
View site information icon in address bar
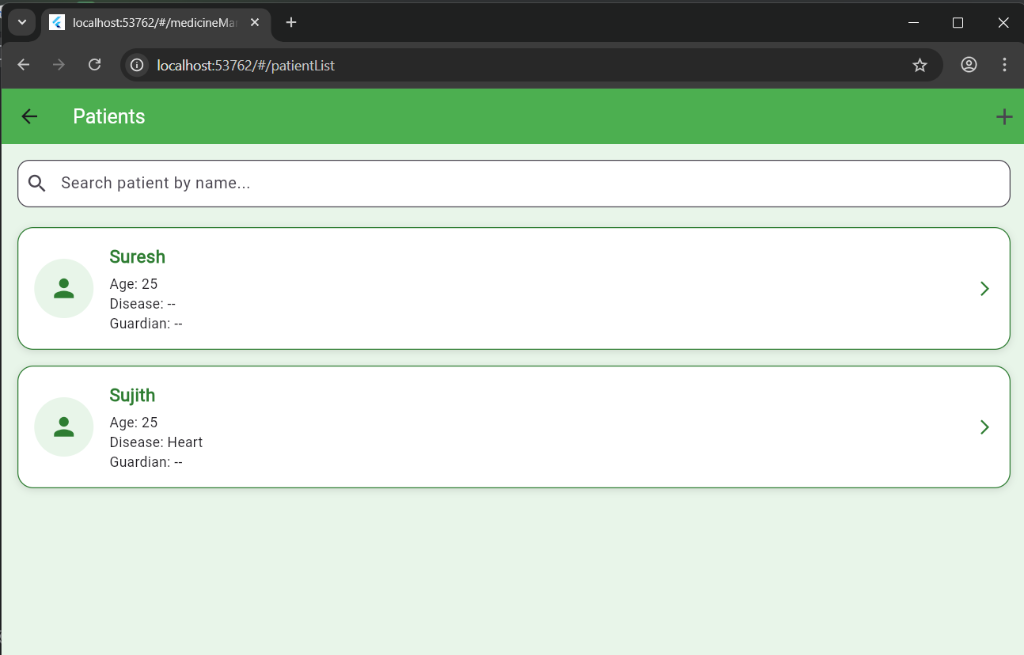137,65
